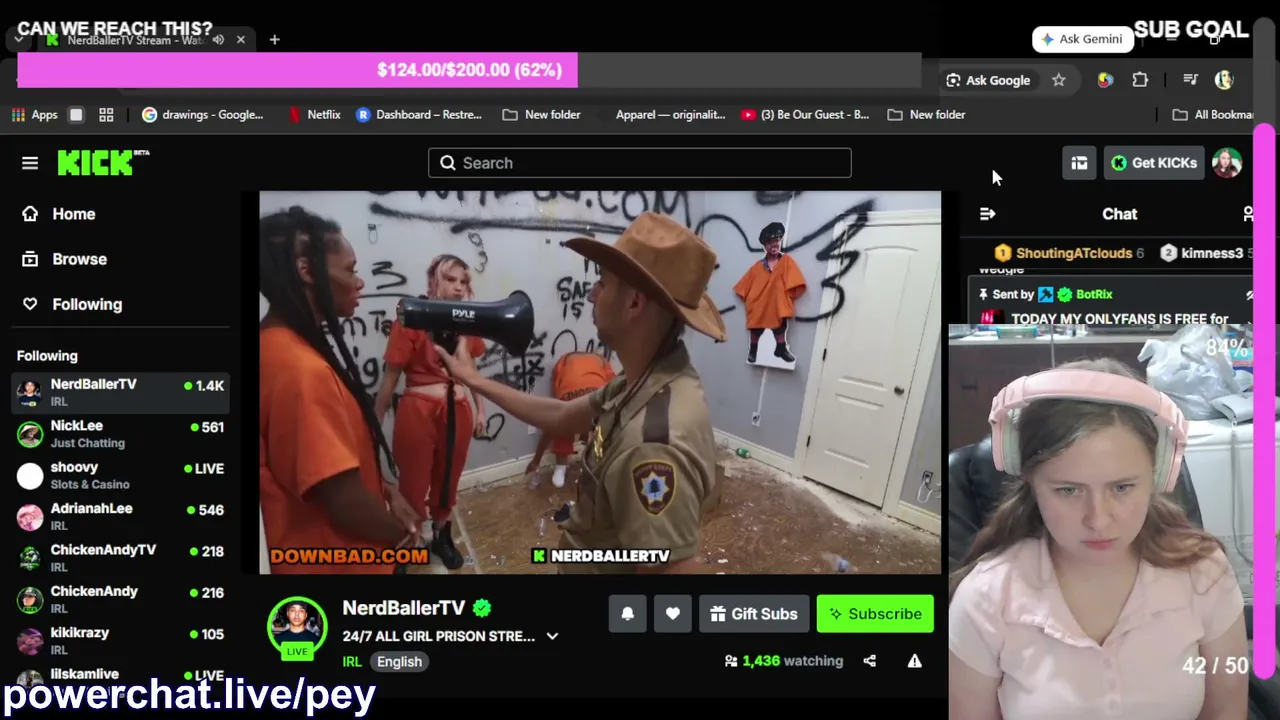Open the media controls icon in toolbar
The image size is (1280, 720).
point(1190,80)
